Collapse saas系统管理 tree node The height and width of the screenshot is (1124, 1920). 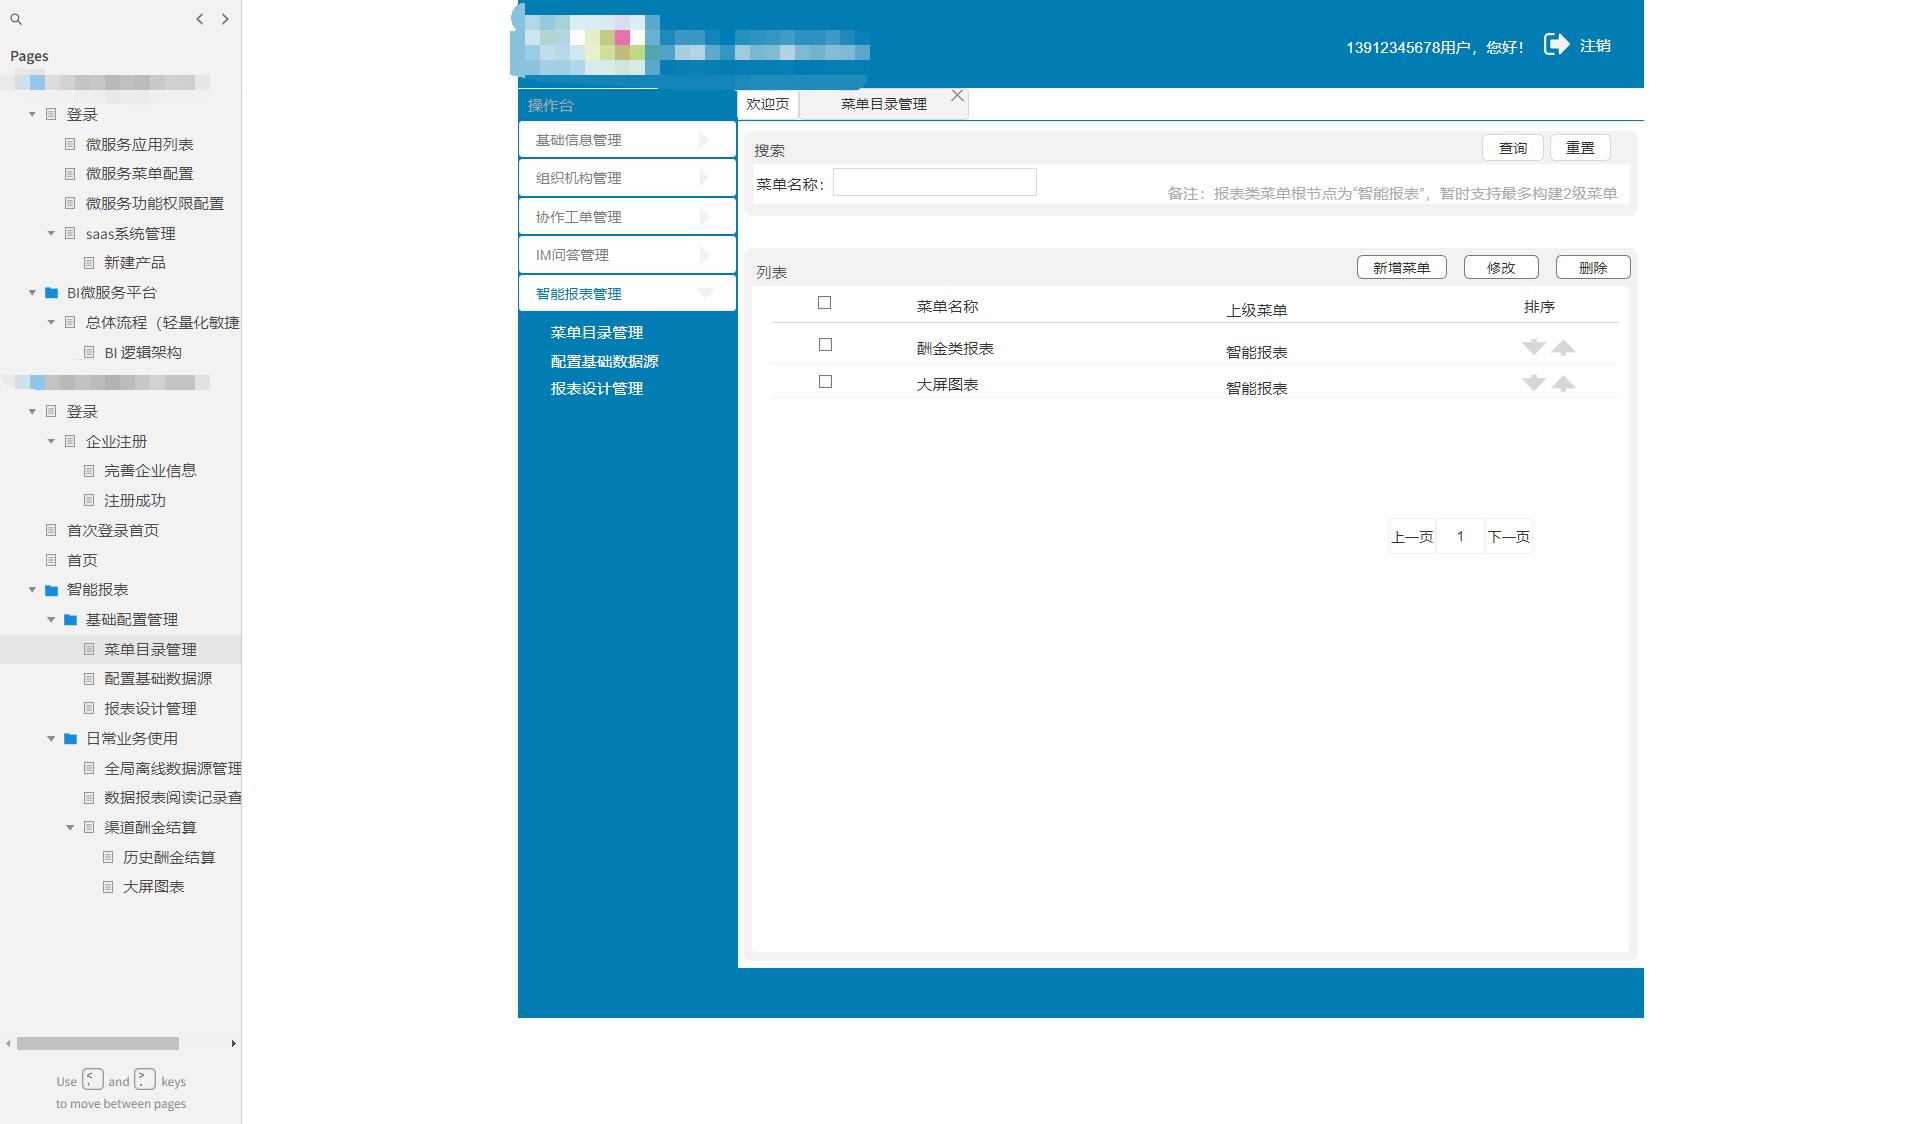coord(51,234)
